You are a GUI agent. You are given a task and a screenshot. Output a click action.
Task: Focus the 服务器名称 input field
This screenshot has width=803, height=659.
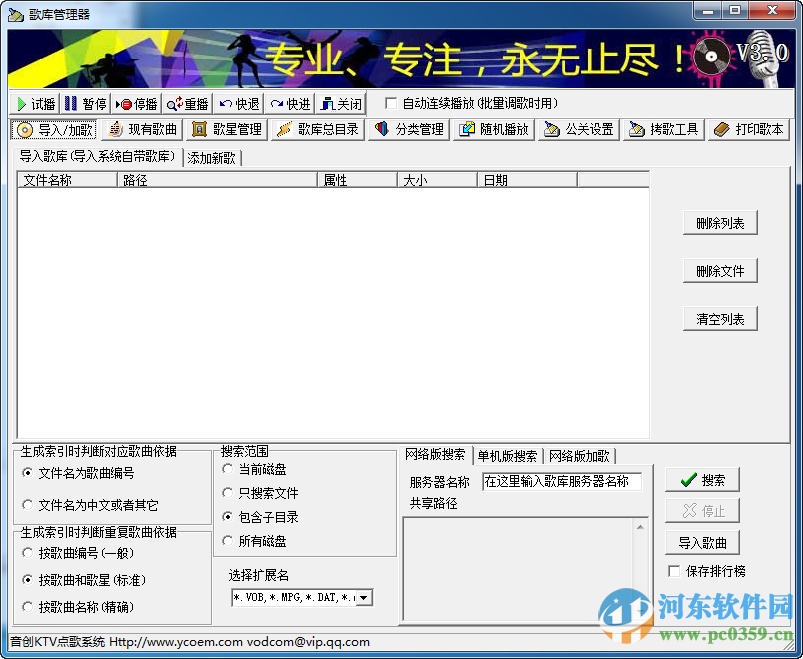coord(562,482)
